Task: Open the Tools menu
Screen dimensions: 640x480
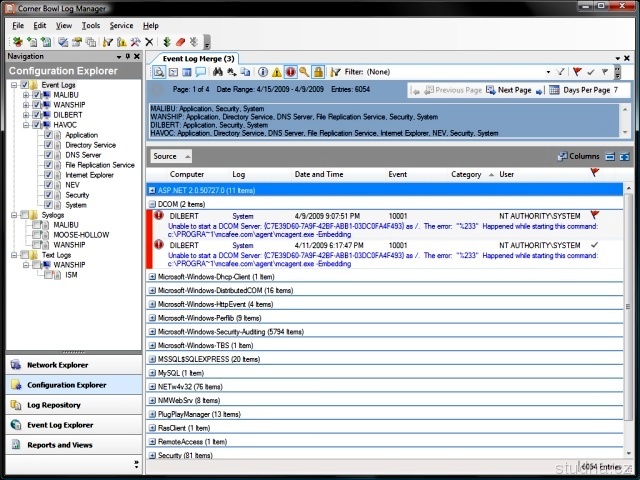Action: pyautogui.click(x=91, y=25)
